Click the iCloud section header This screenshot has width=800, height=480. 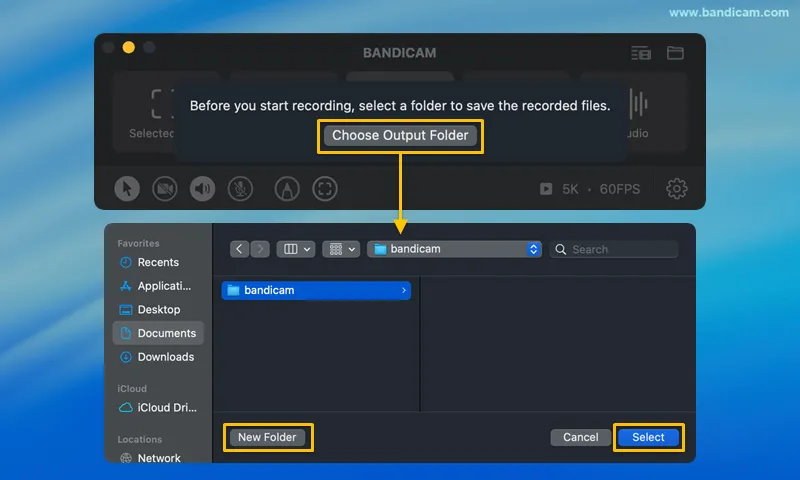pyautogui.click(x=132, y=389)
